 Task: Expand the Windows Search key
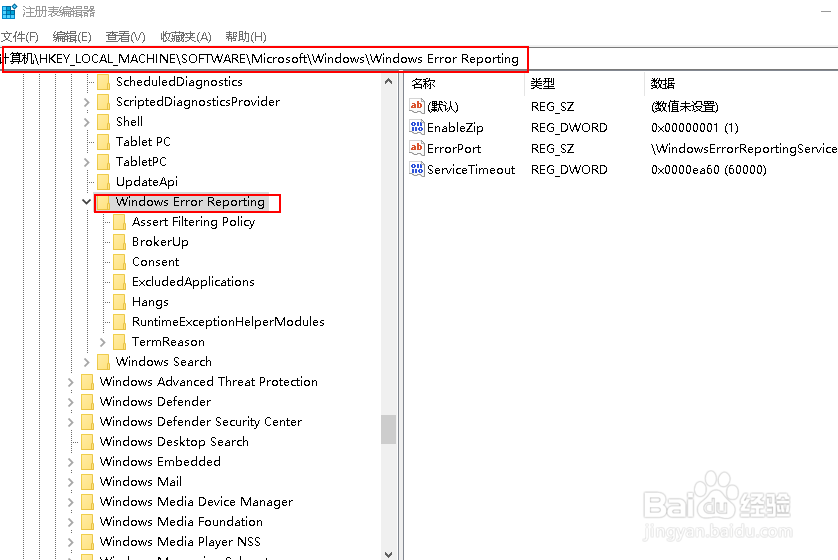click(87, 362)
